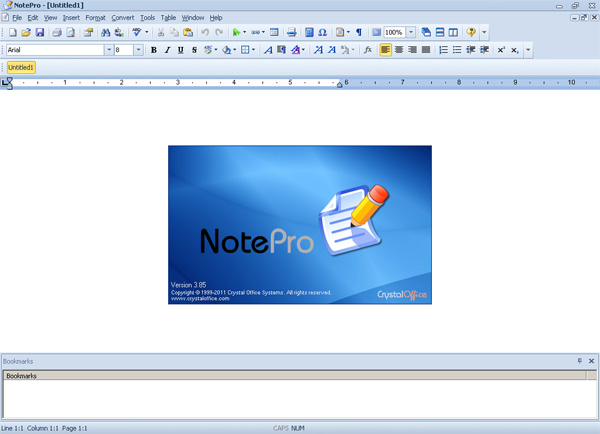Click the blue letter A font icon

[x=268, y=50]
